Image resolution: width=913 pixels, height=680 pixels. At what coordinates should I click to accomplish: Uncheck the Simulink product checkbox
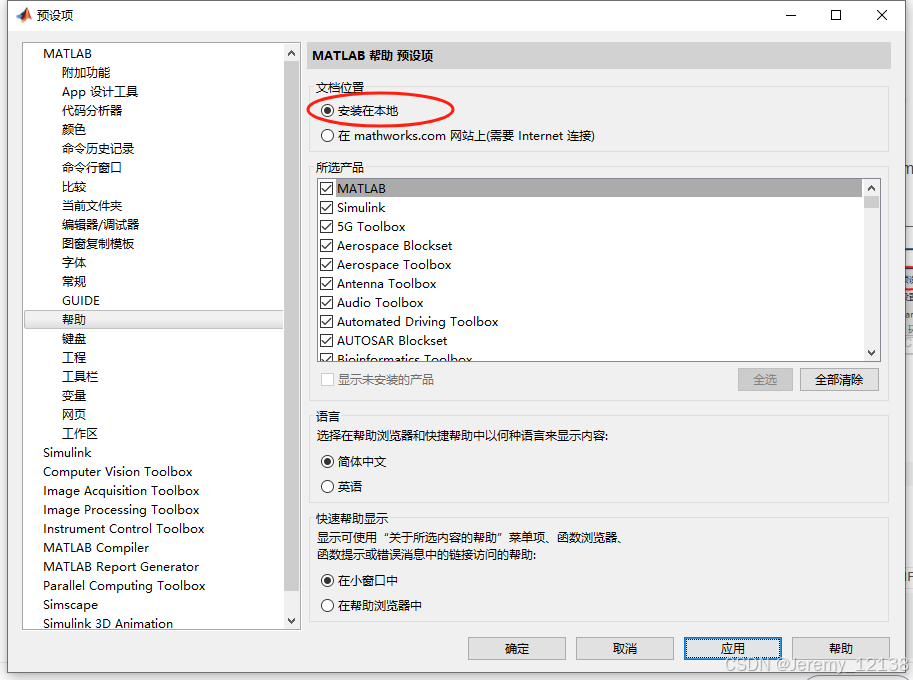[326, 208]
